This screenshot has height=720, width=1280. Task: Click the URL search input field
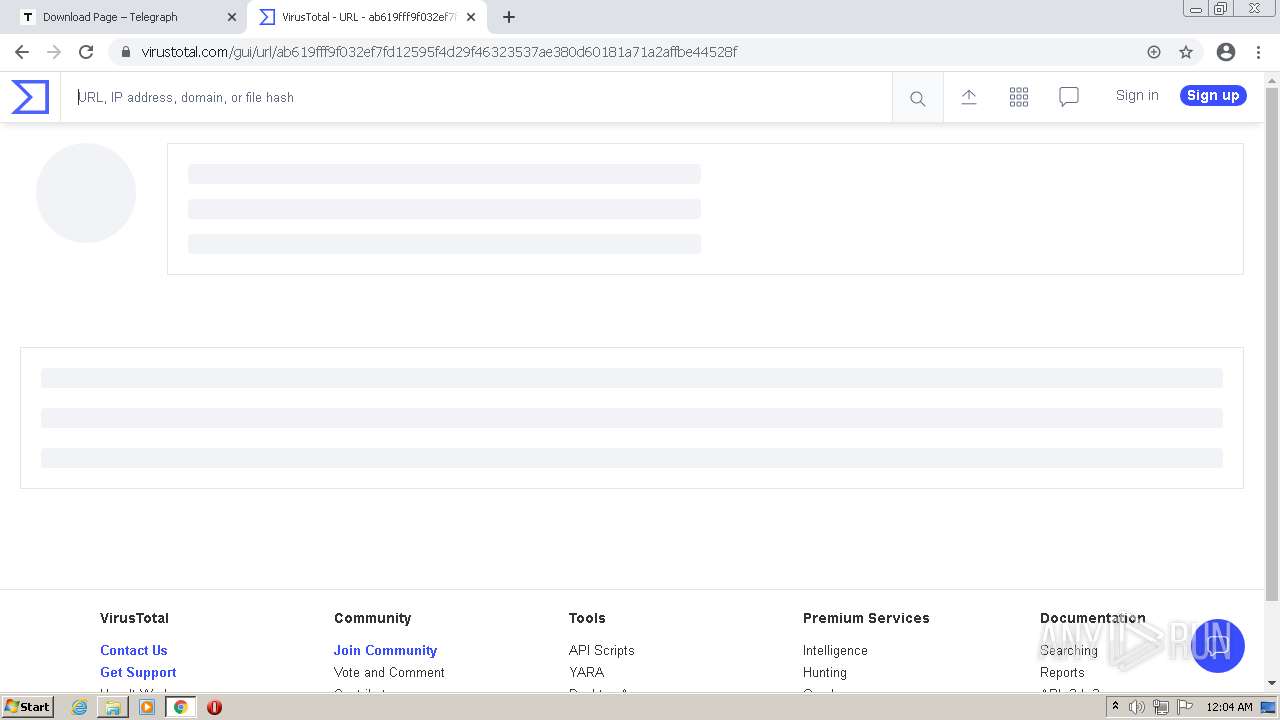[476, 97]
